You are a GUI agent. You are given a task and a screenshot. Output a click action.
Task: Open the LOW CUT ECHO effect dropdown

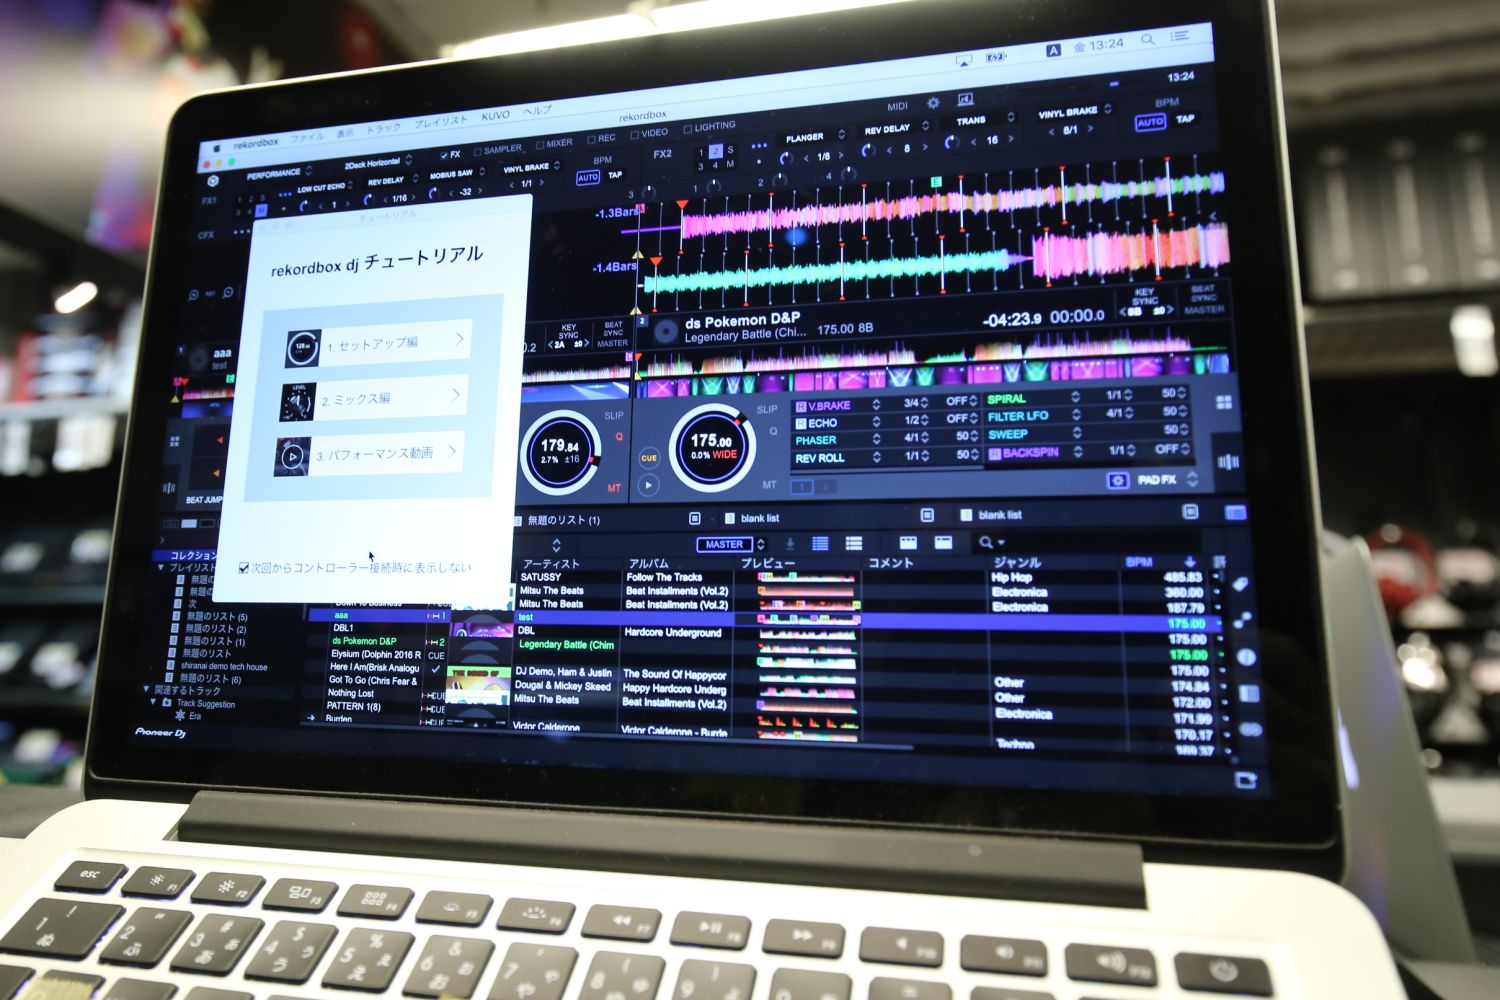326,187
